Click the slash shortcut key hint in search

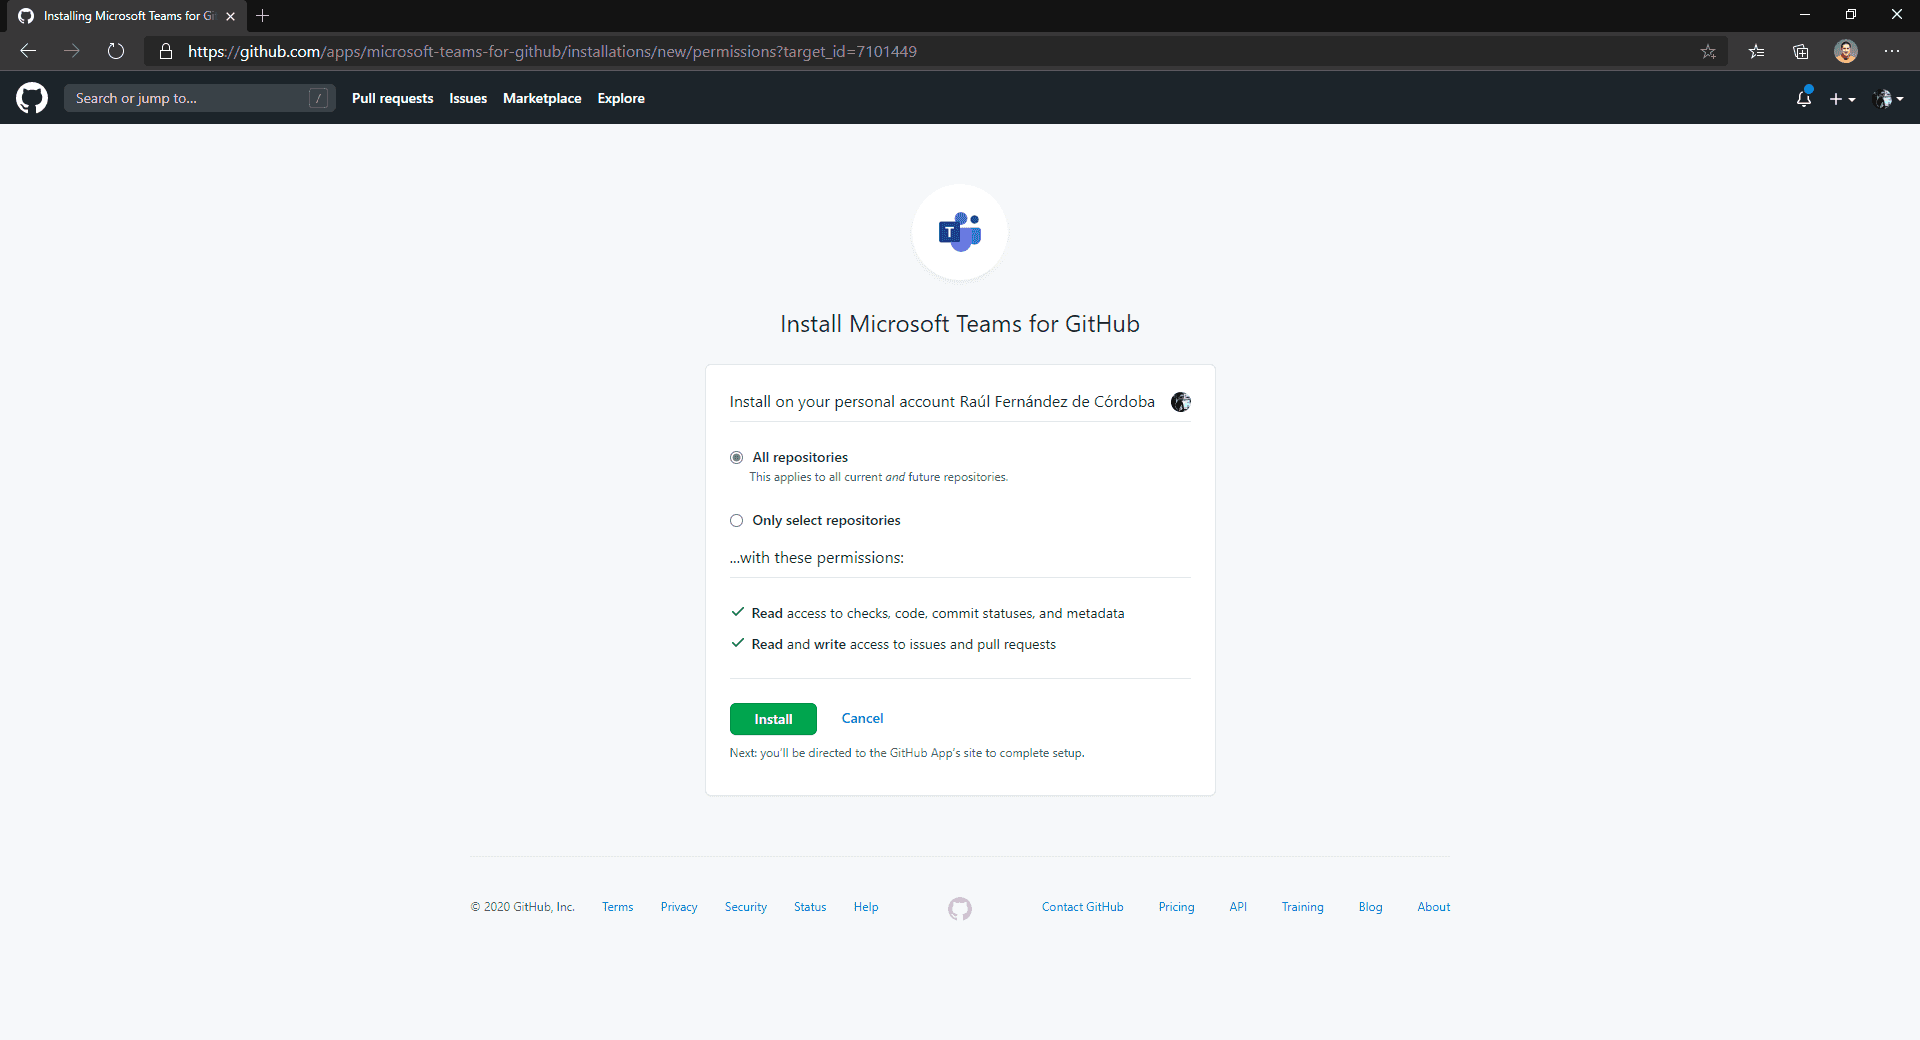pyautogui.click(x=319, y=98)
